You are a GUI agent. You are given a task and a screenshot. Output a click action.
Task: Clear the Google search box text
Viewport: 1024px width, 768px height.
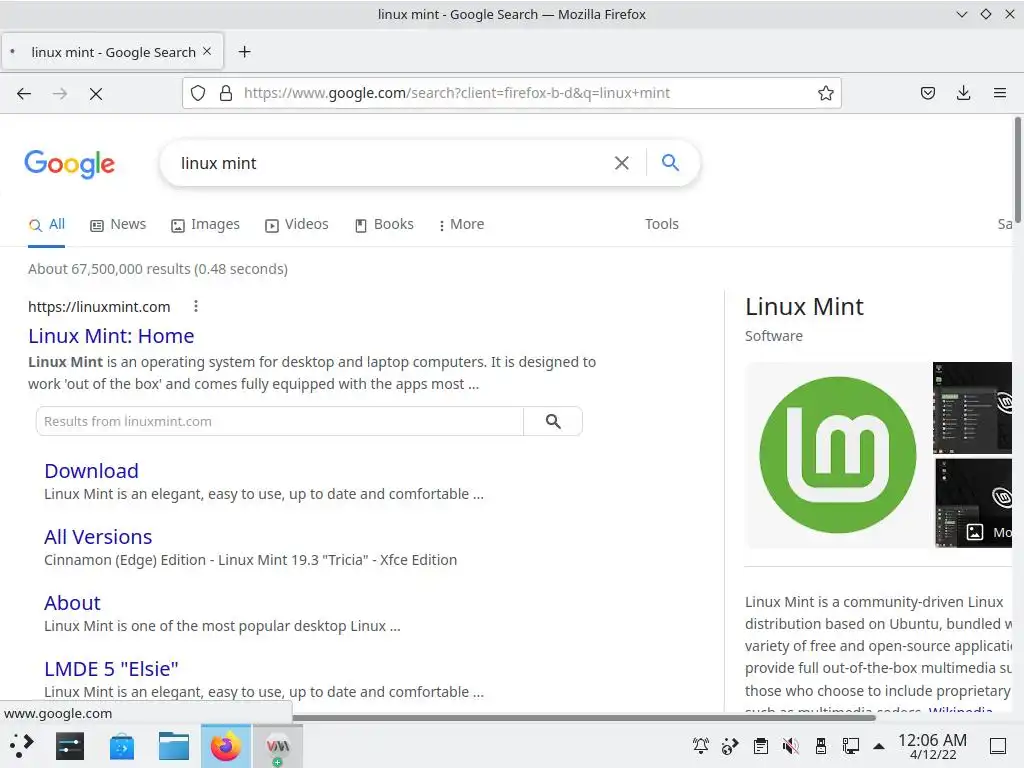tap(622, 163)
